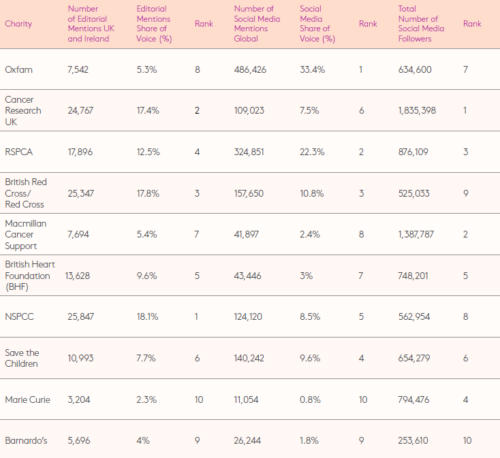Click Marie Curie followers 794,476
Viewport: 500px width, 458px height.
414,400
